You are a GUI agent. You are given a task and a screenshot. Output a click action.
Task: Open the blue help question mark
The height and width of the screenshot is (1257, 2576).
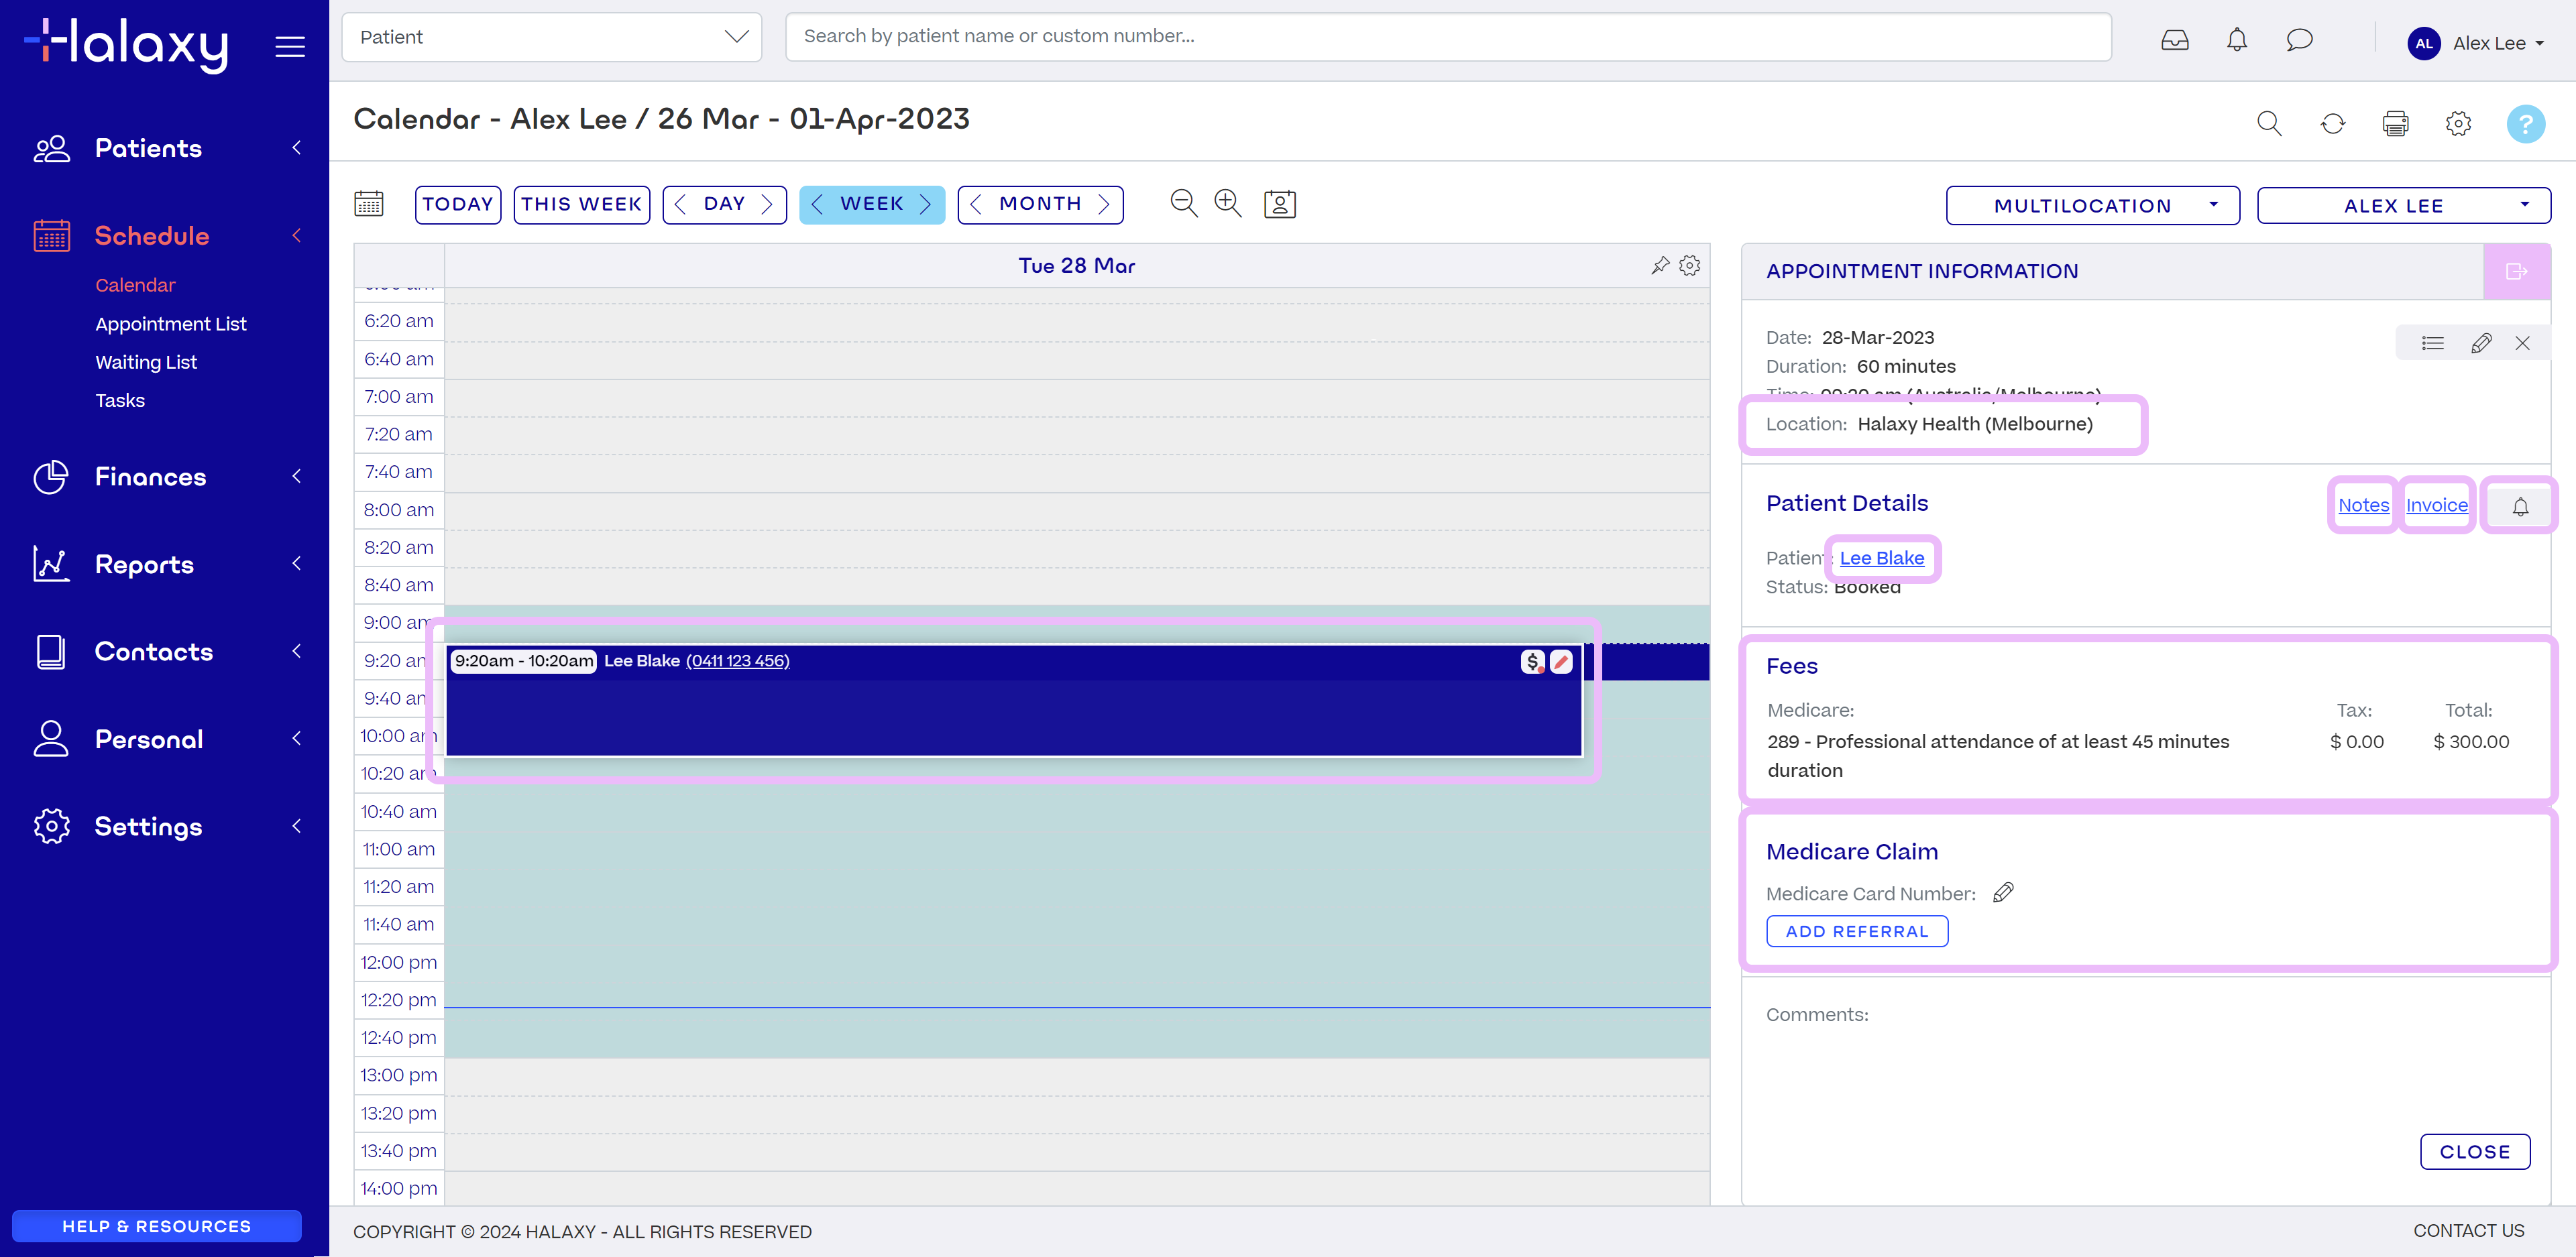pyautogui.click(x=2525, y=124)
